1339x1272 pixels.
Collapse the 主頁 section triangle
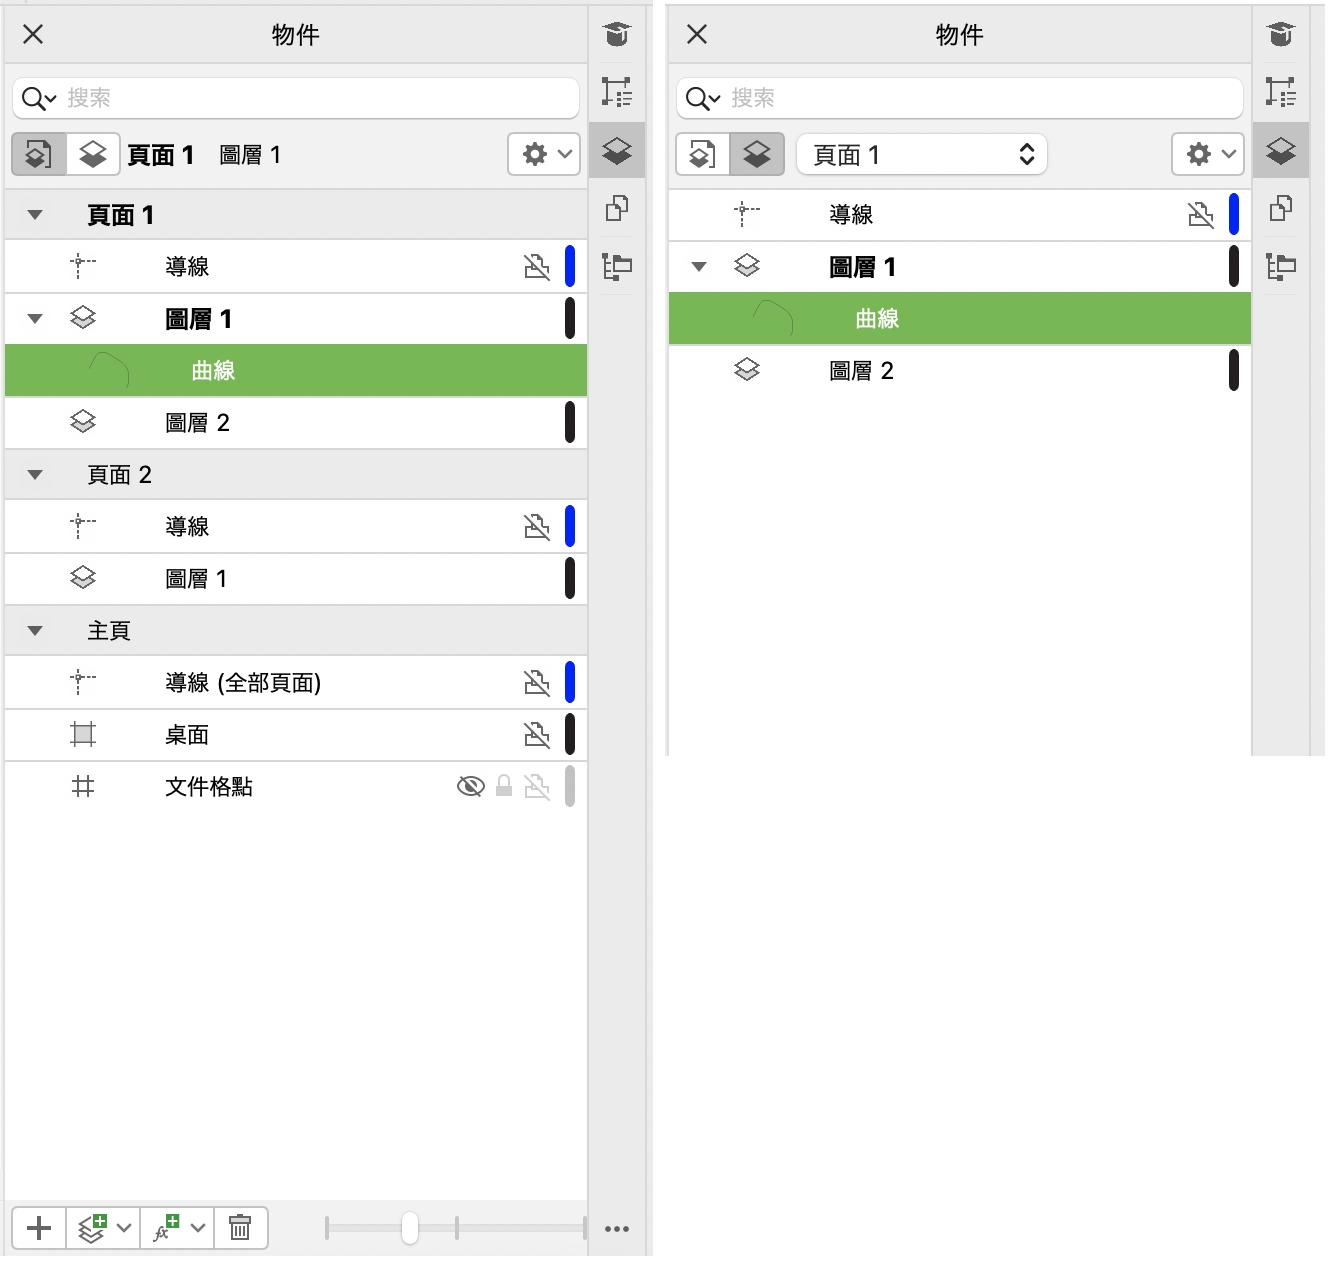[35, 631]
